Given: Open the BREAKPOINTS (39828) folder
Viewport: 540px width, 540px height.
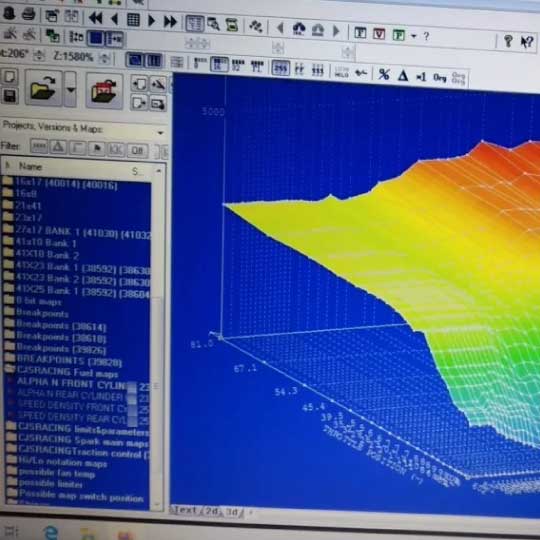Looking at the screenshot, I should pos(62,361).
